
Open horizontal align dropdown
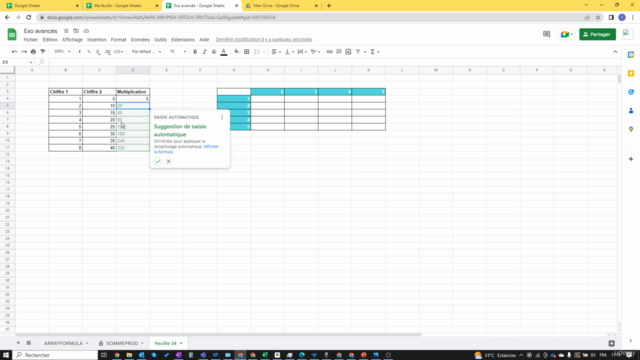click(x=276, y=52)
